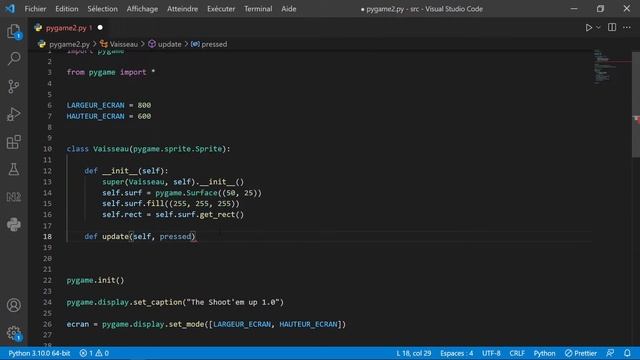Open the Atteindre menu
This screenshot has height=360, width=640.
(182, 9)
